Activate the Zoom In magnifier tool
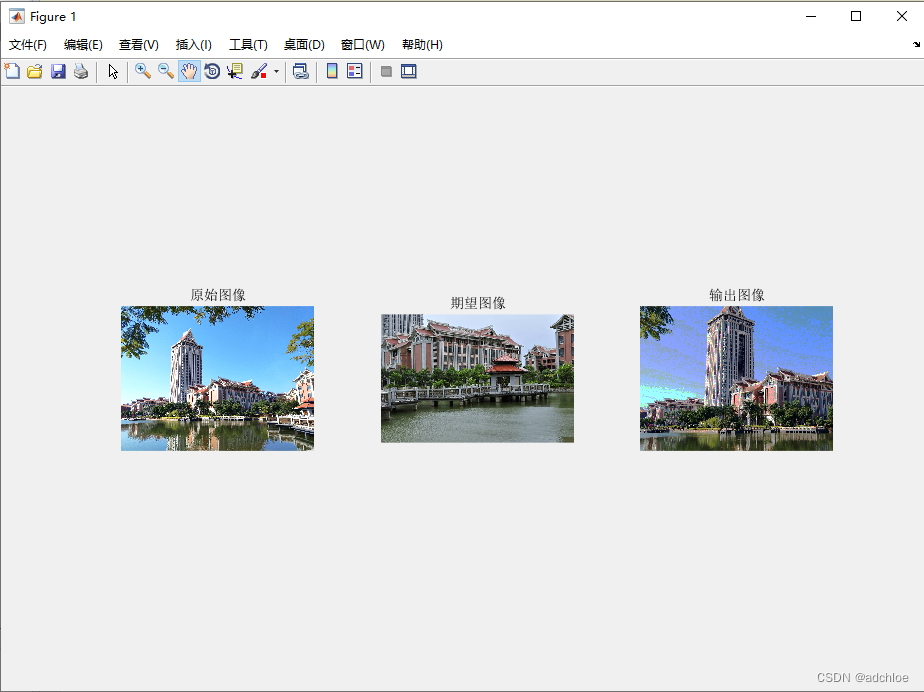The height and width of the screenshot is (692, 924). (143, 71)
